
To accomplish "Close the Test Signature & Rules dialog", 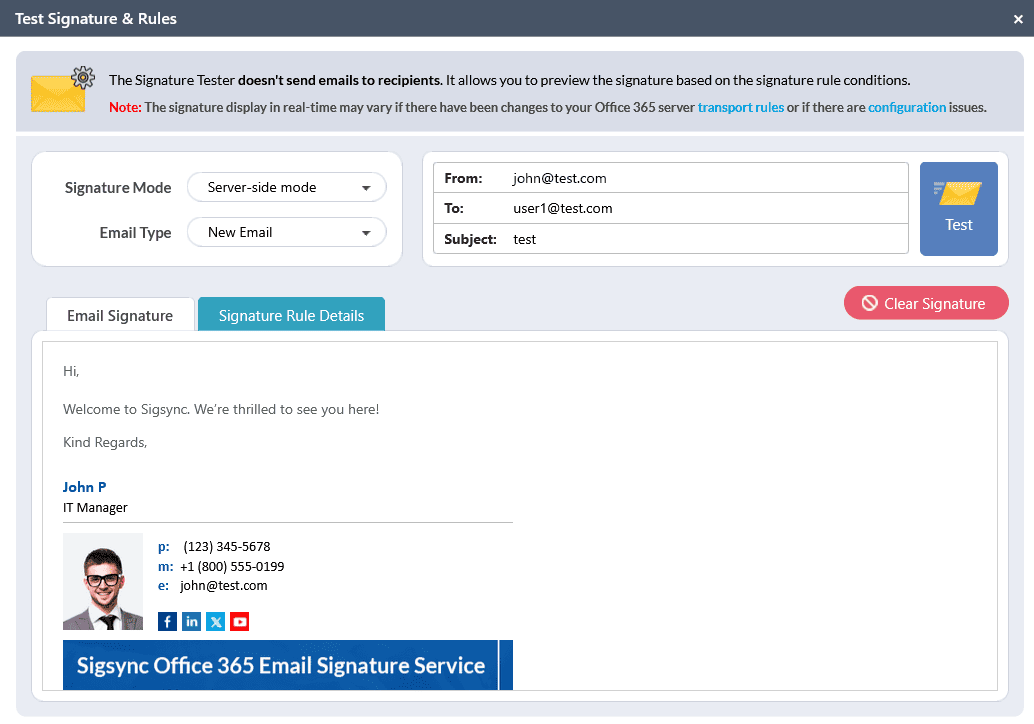I will 1018,19.
